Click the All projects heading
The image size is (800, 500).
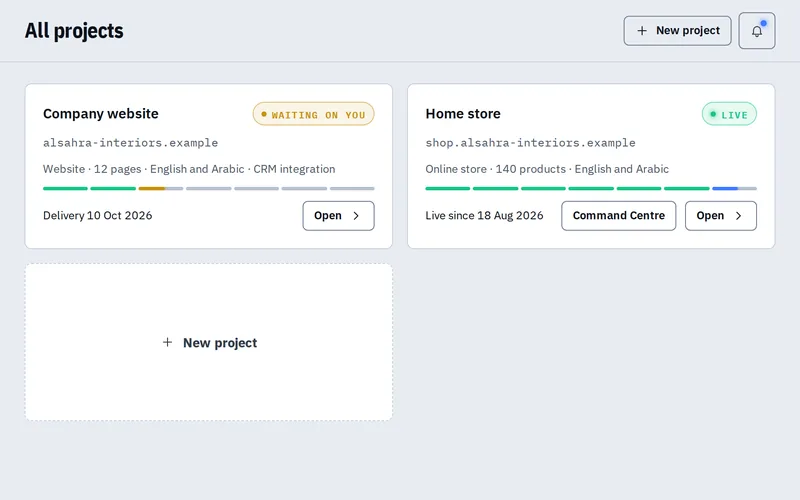click(74, 31)
